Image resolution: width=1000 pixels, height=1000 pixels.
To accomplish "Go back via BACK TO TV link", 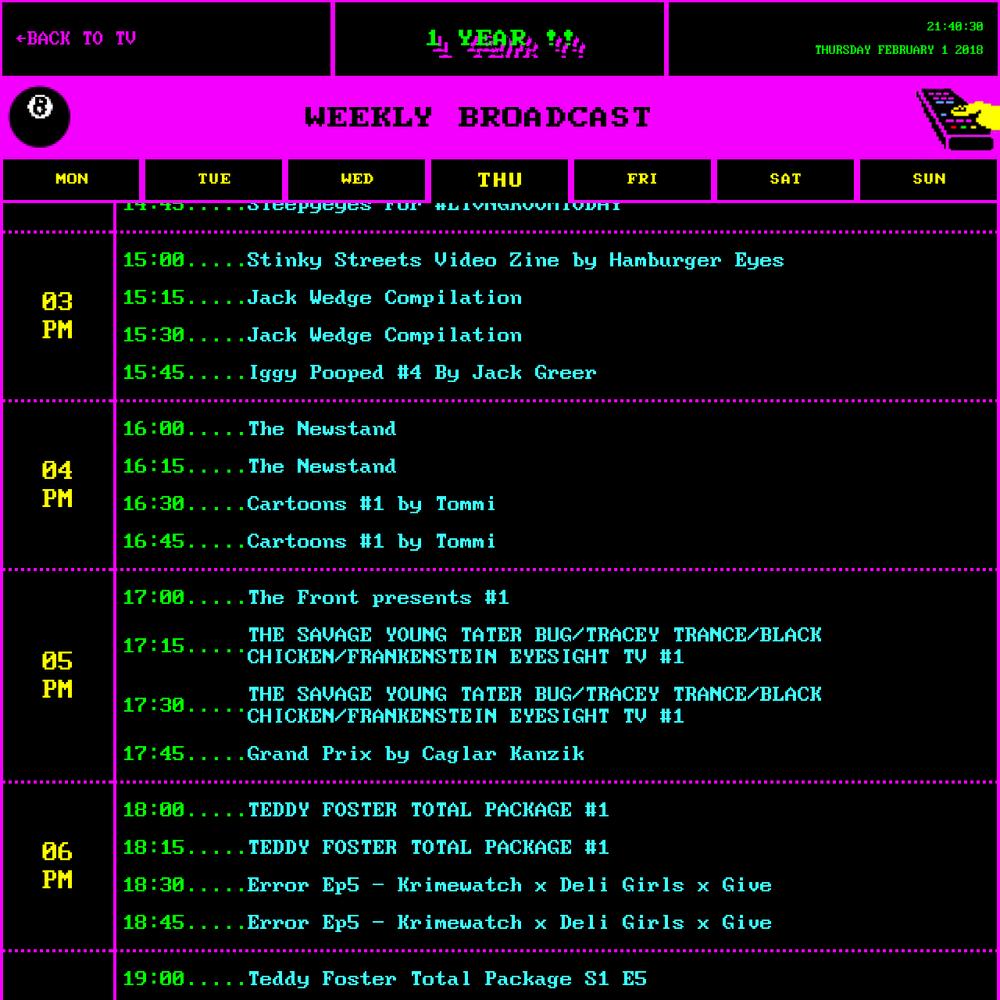I will coord(76,38).
